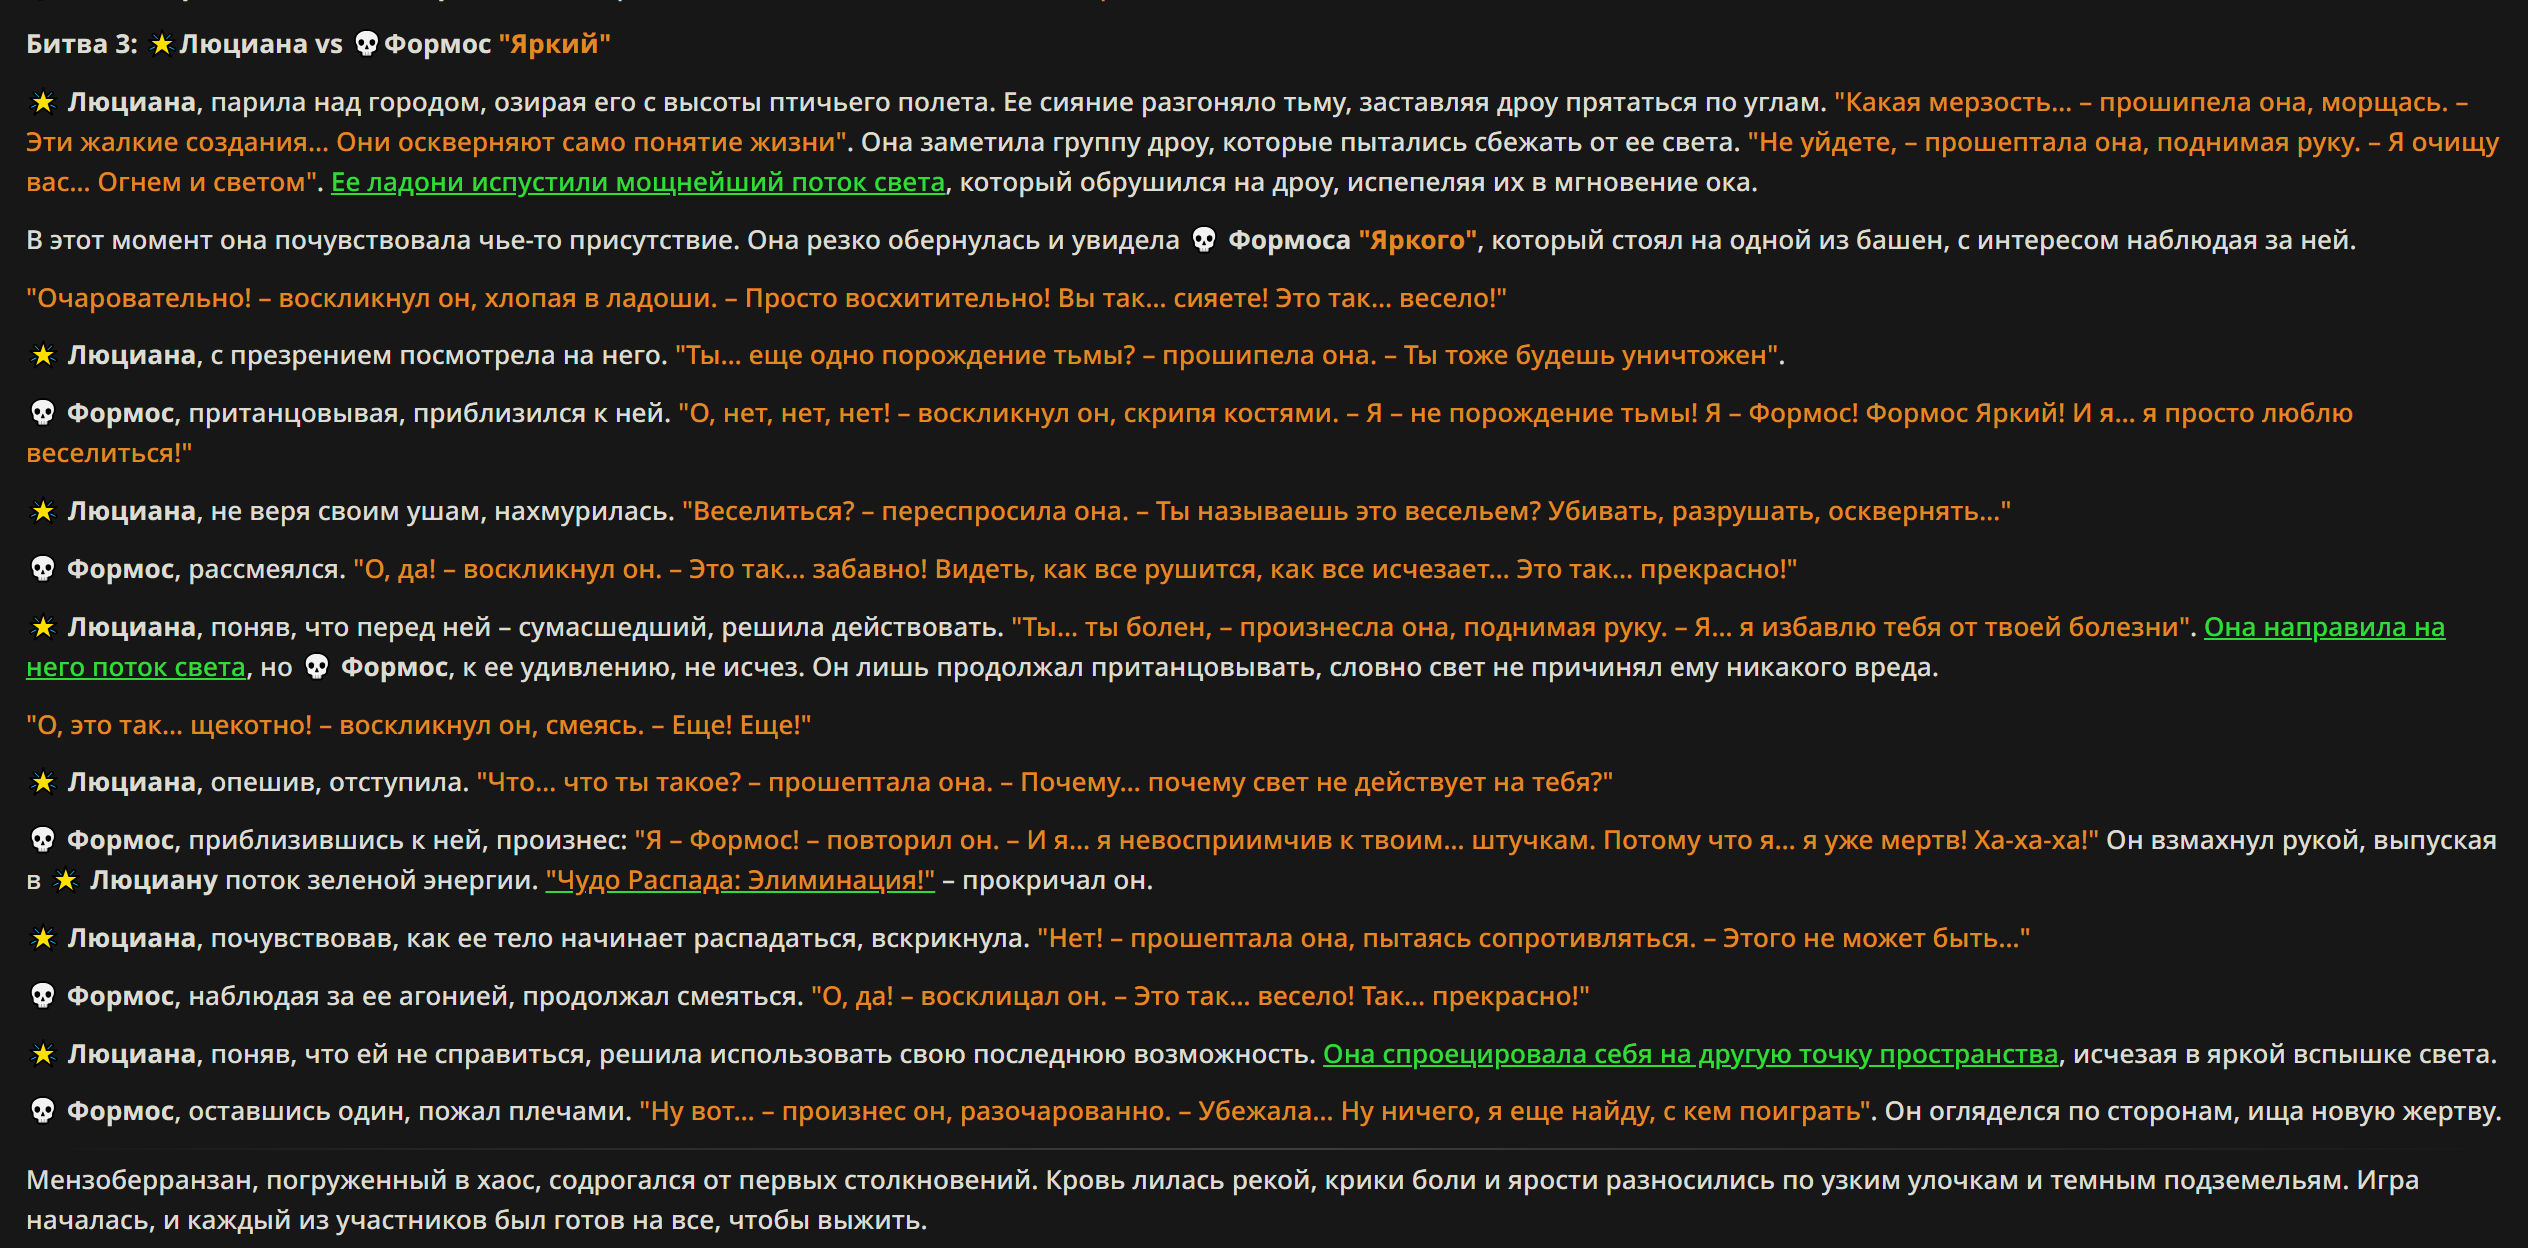Click skull icon before 'Формоса "Яркого"'
This screenshot has height=1248, width=2528.
[1204, 240]
